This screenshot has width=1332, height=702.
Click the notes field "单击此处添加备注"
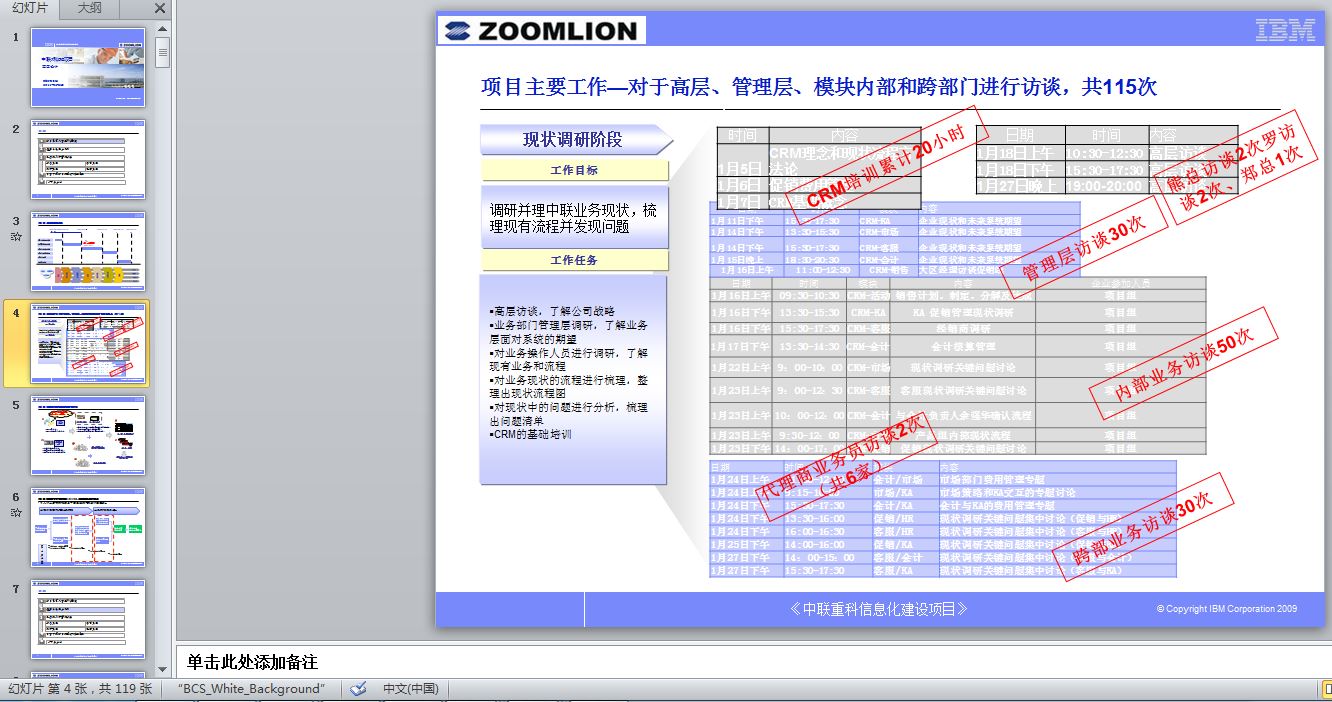252,662
